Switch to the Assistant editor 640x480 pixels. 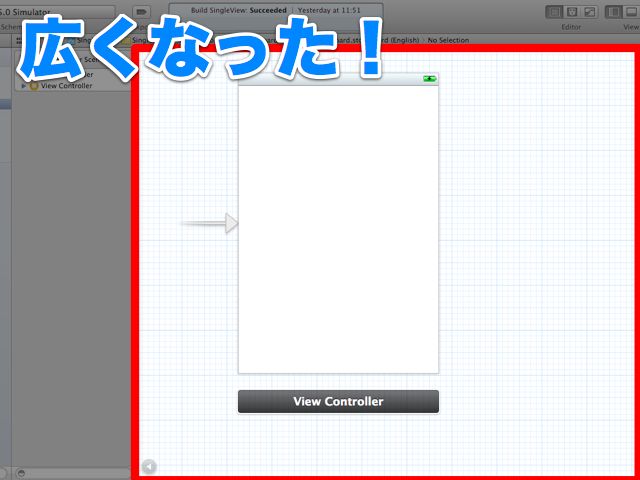point(572,12)
